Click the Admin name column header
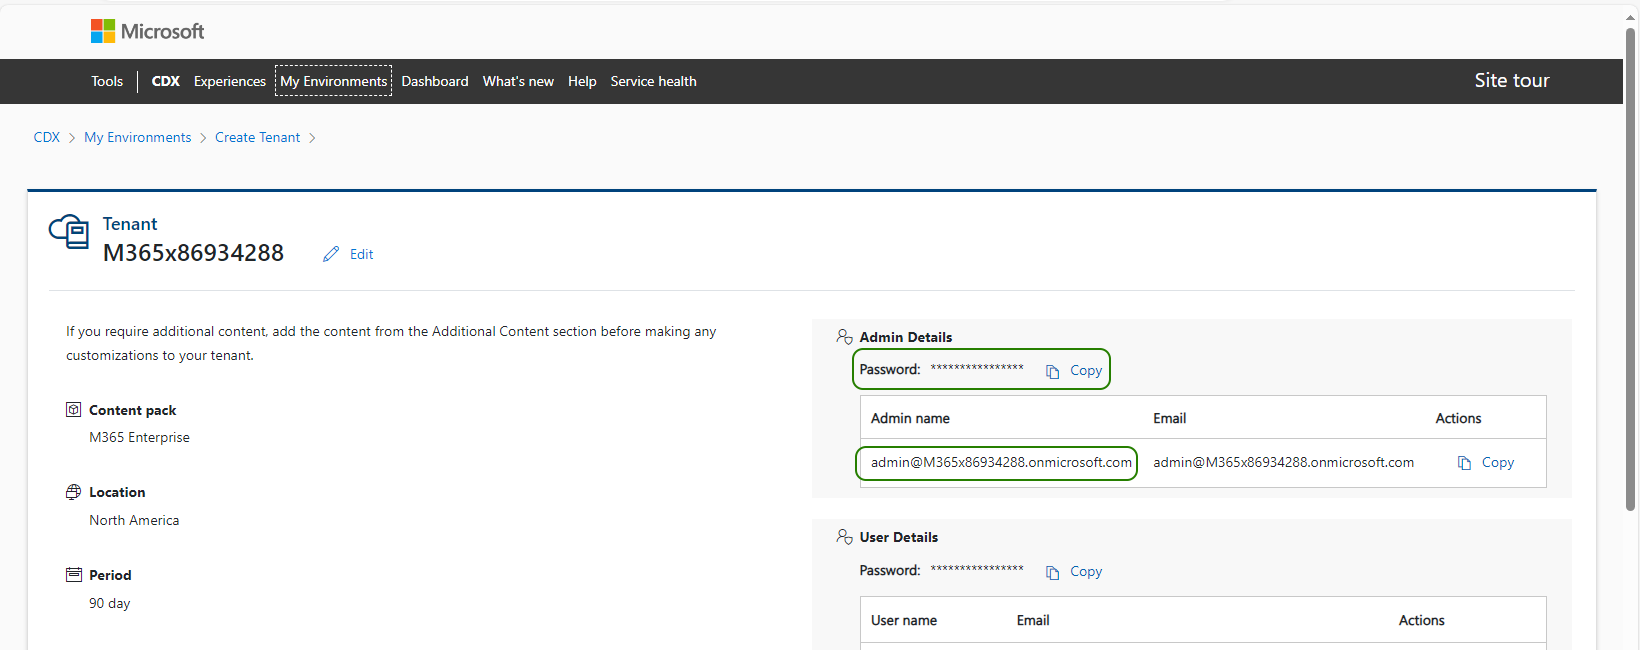 click(x=910, y=418)
